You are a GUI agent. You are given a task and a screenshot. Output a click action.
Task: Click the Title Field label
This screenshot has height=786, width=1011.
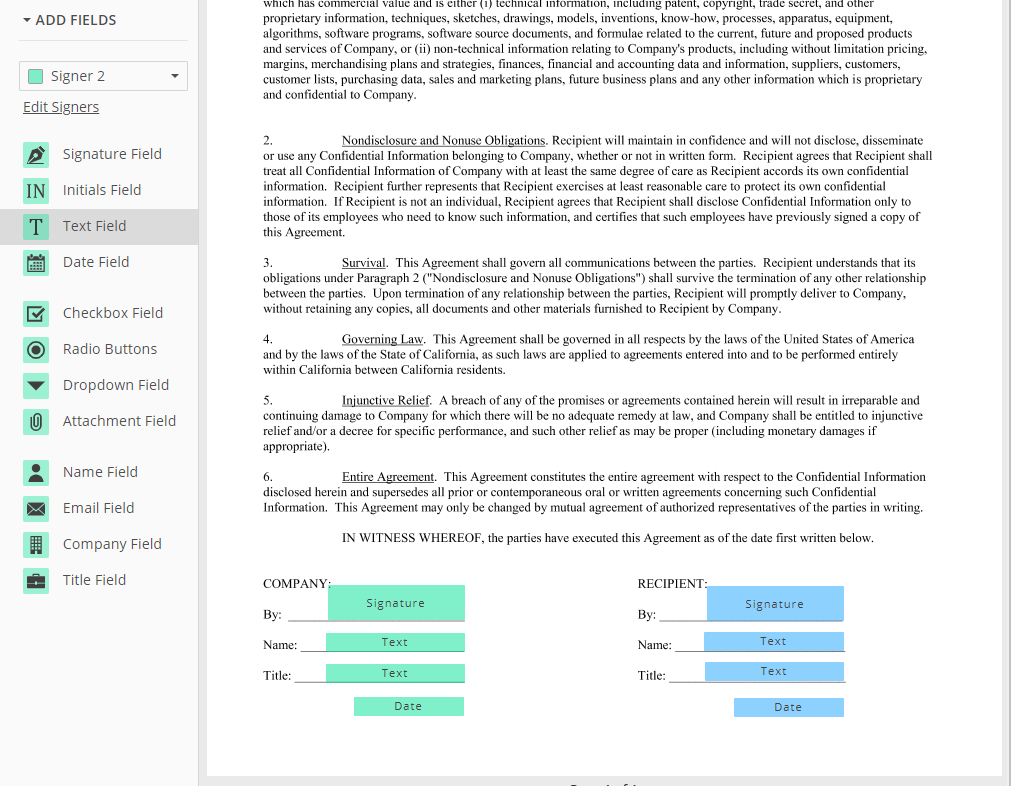click(x=94, y=581)
